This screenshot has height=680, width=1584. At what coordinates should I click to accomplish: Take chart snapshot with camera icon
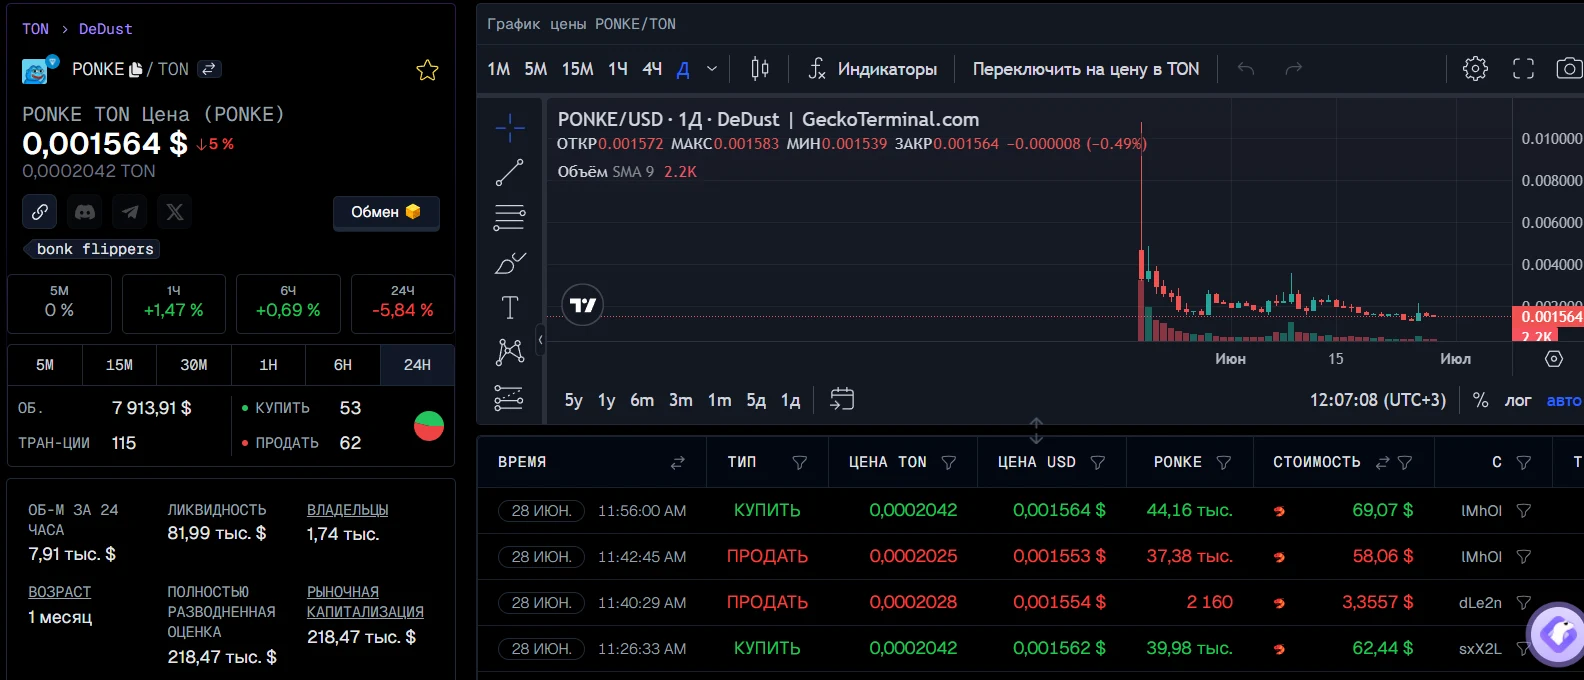[1569, 69]
